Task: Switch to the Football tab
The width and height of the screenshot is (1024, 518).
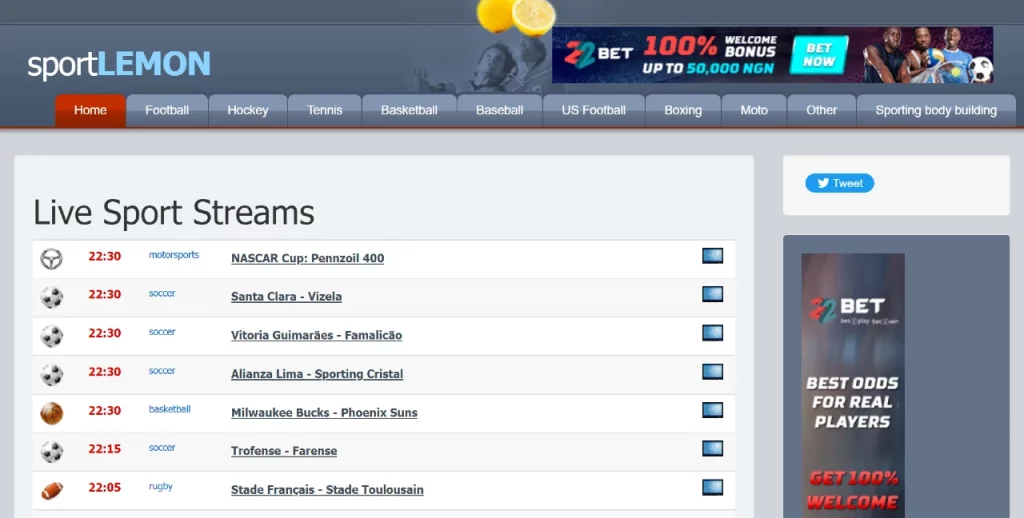Action: pyautogui.click(x=167, y=110)
